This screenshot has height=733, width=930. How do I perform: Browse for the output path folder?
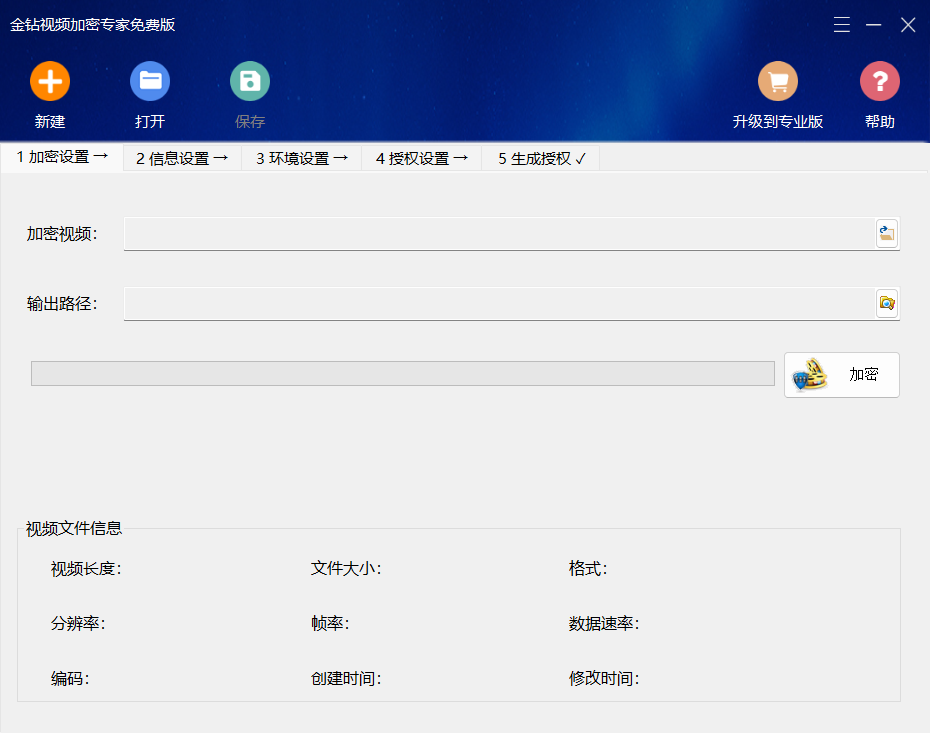pos(887,303)
